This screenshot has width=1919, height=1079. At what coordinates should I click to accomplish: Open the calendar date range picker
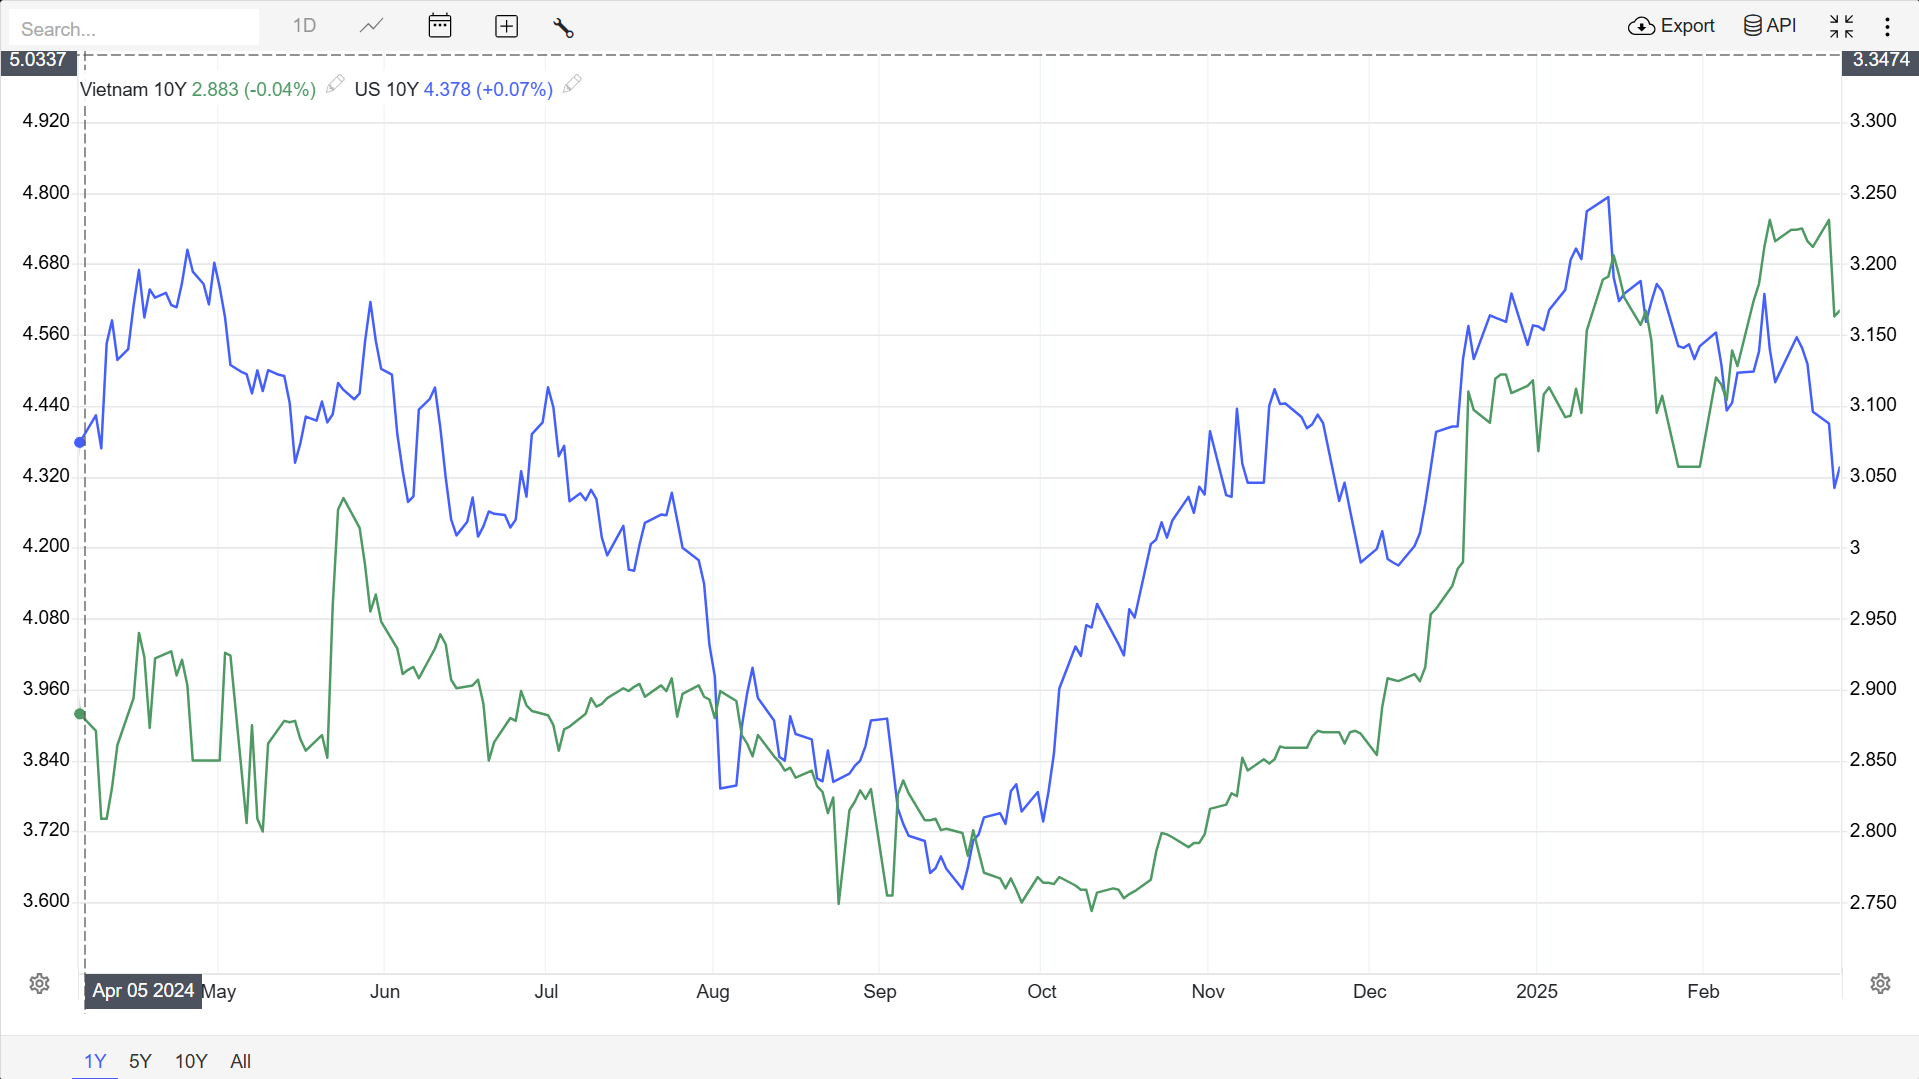click(440, 26)
